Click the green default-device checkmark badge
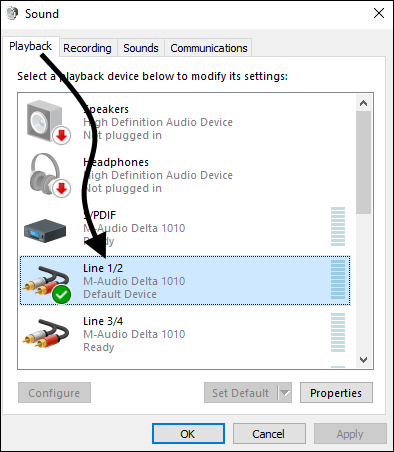394x452 pixels. (x=62, y=295)
